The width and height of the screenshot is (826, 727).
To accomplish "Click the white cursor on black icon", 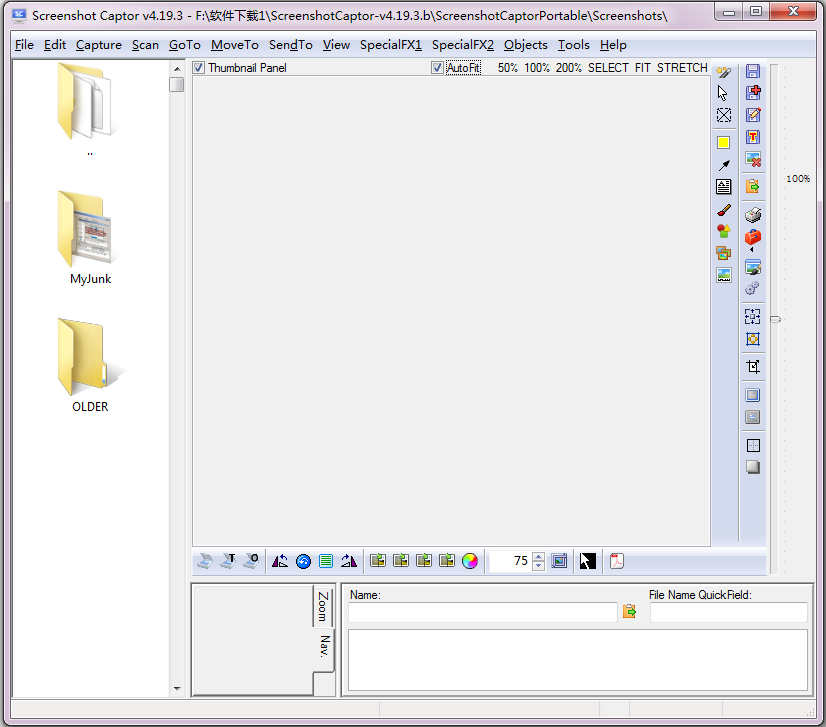I will [588, 562].
